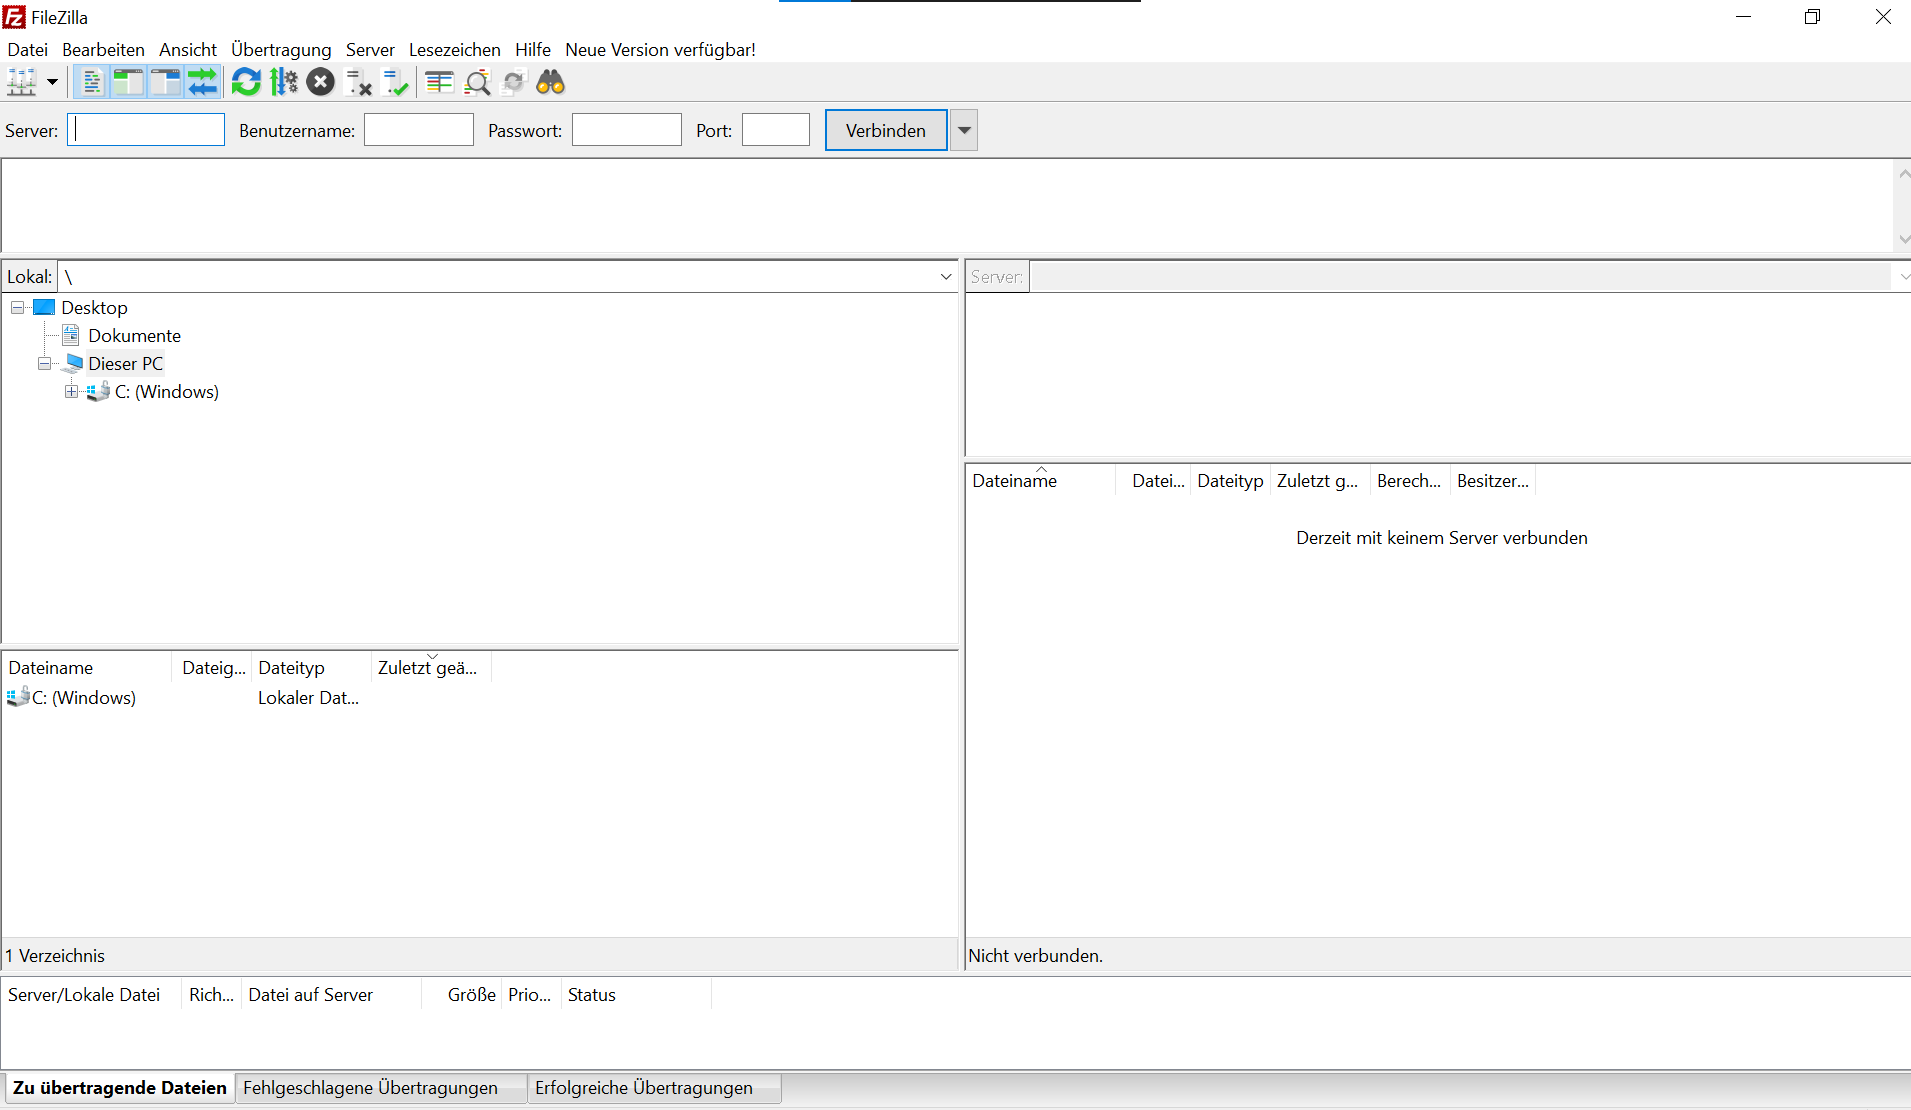
Task: Click the Verbinden button
Action: coord(886,130)
